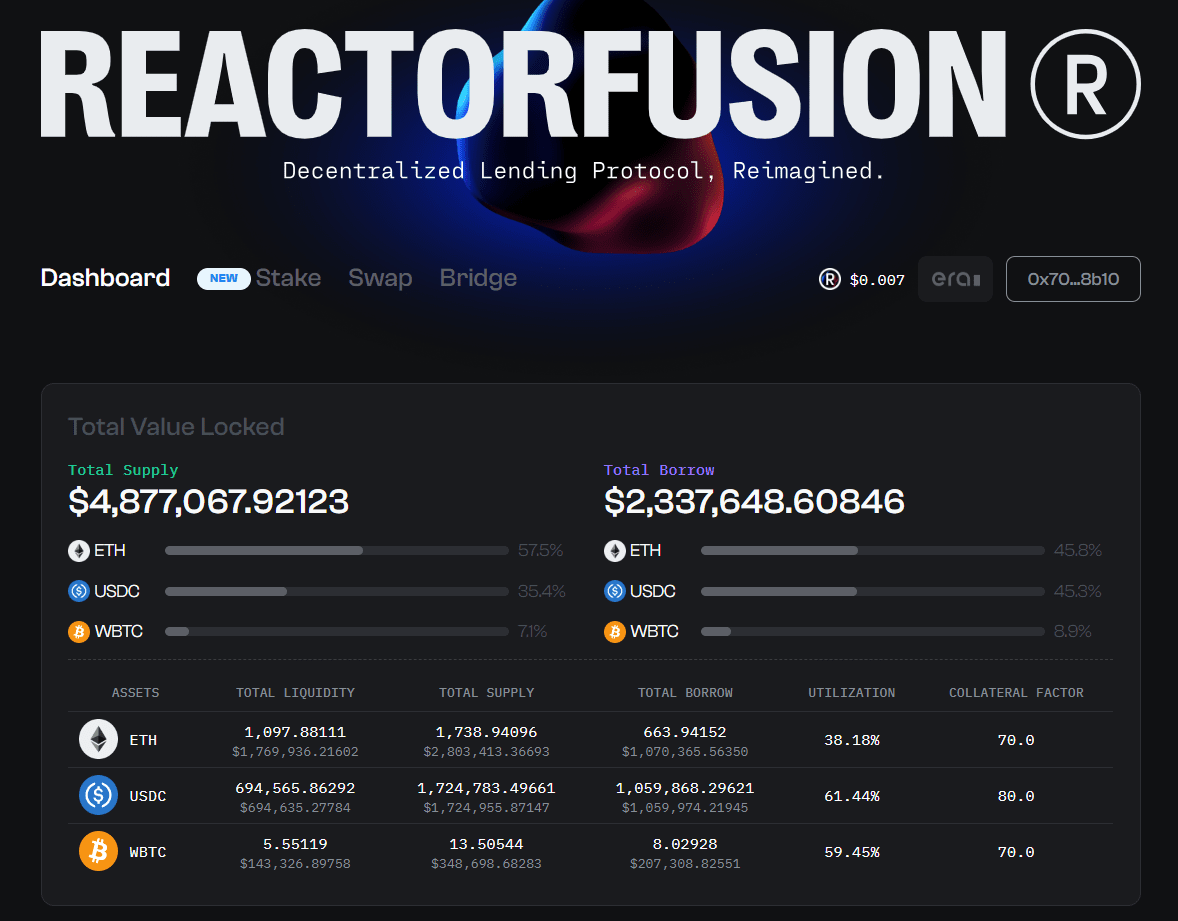The height and width of the screenshot is (921, 1178).
Task: Click the WBTC icon under Total Borrow
Action: coord(615,632)
